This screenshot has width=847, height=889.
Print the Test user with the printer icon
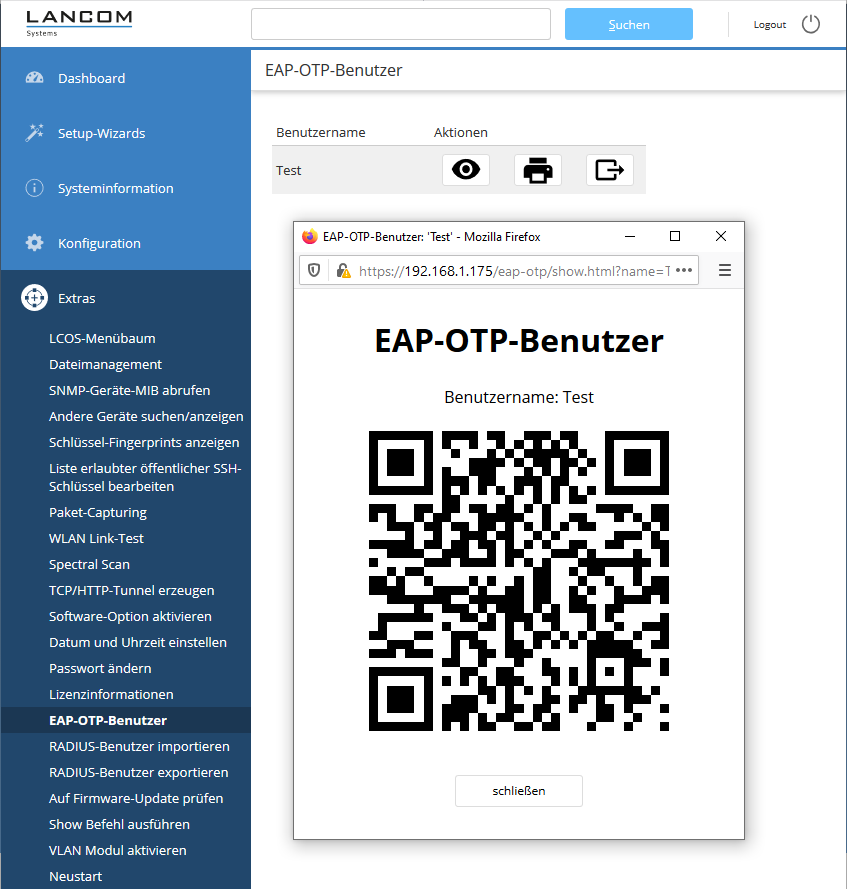pyautogui.click(x=538, y=170)
